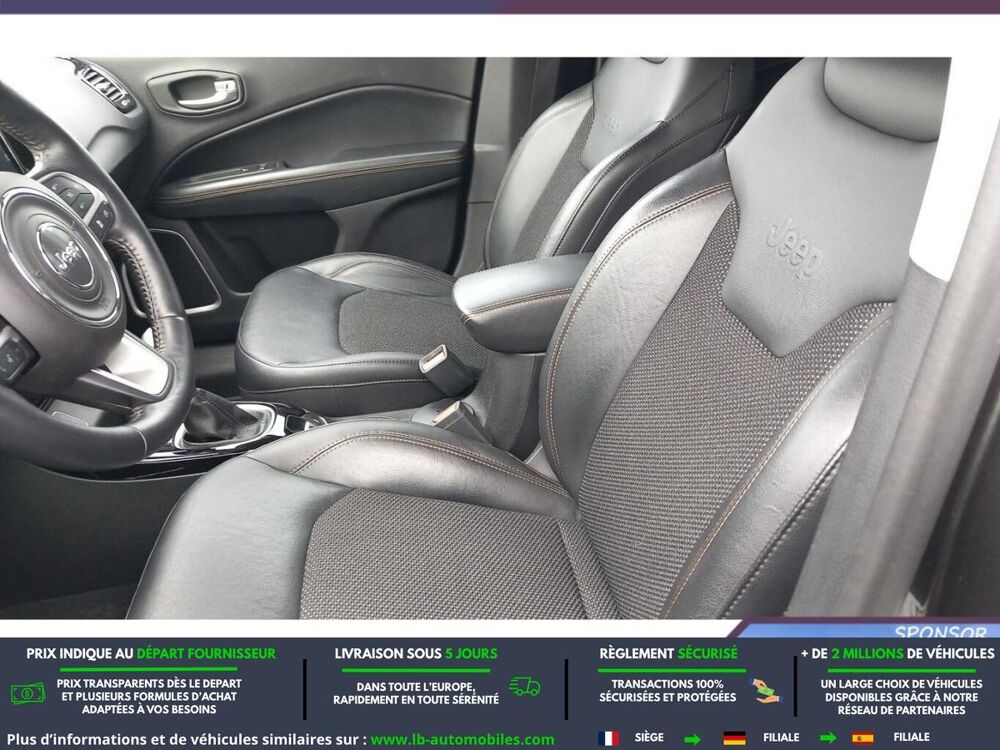Open the www.lb-automobiles.com link
Viewport: 1000px width, 750px height.
coord(462,740)
